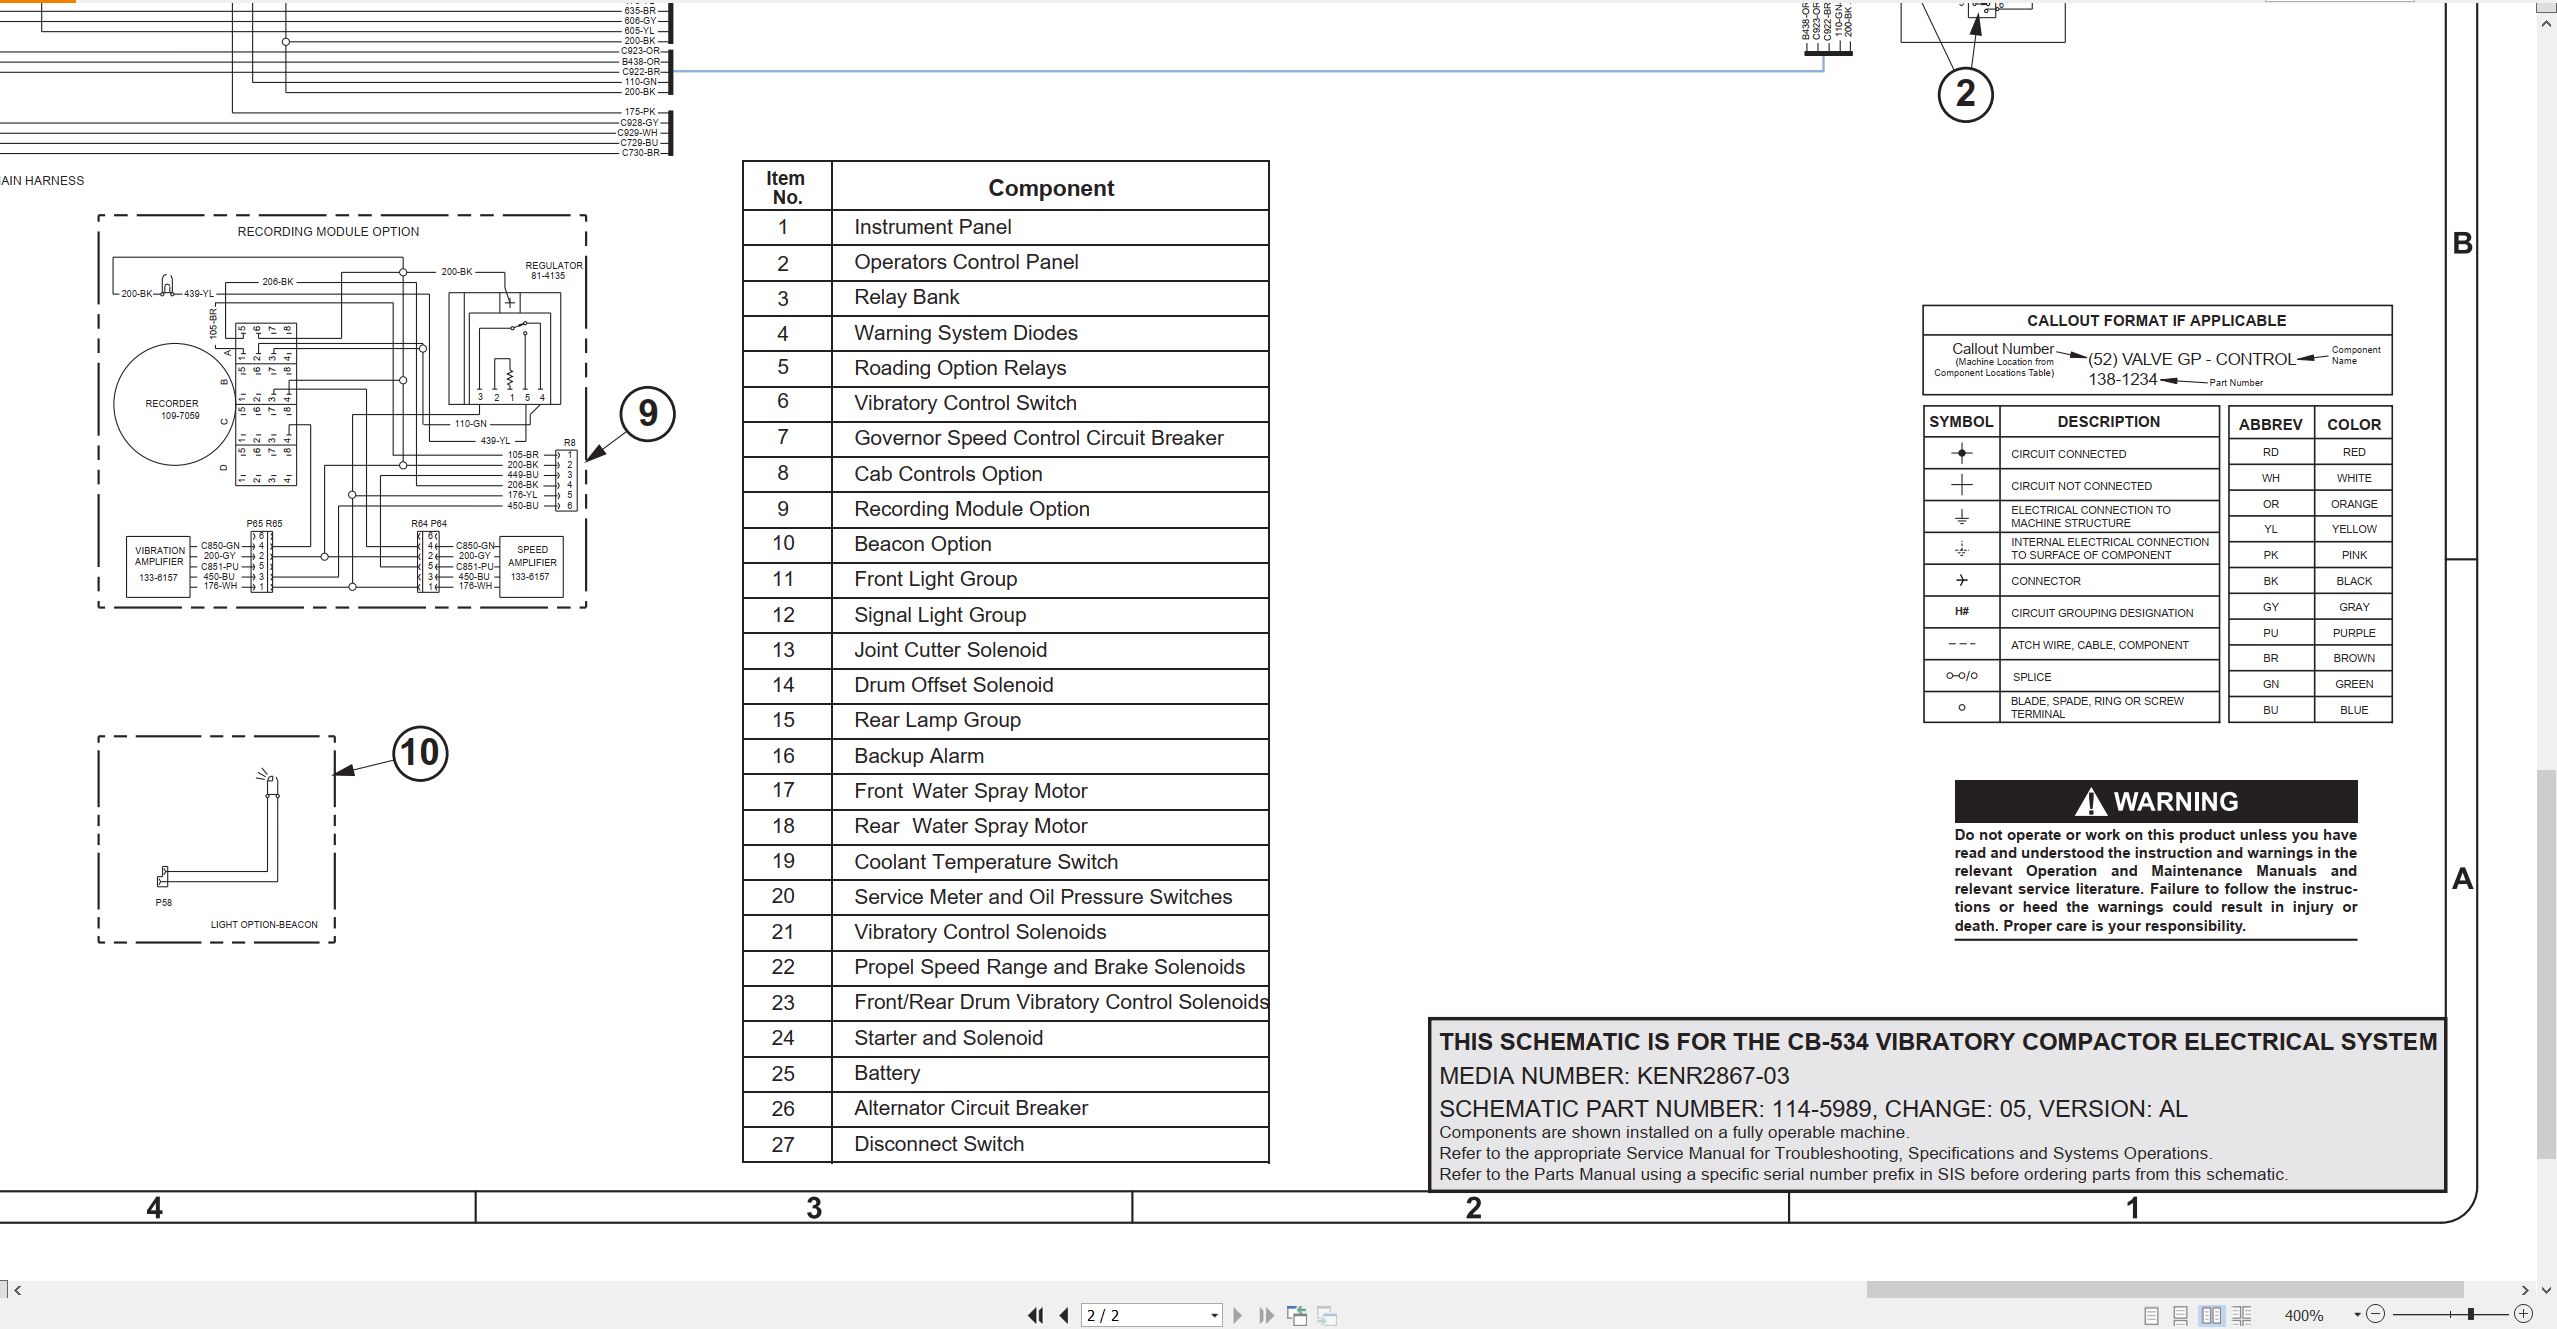Go to the first page
Viewport: 2557px width, 1329px height.
1036,1315
